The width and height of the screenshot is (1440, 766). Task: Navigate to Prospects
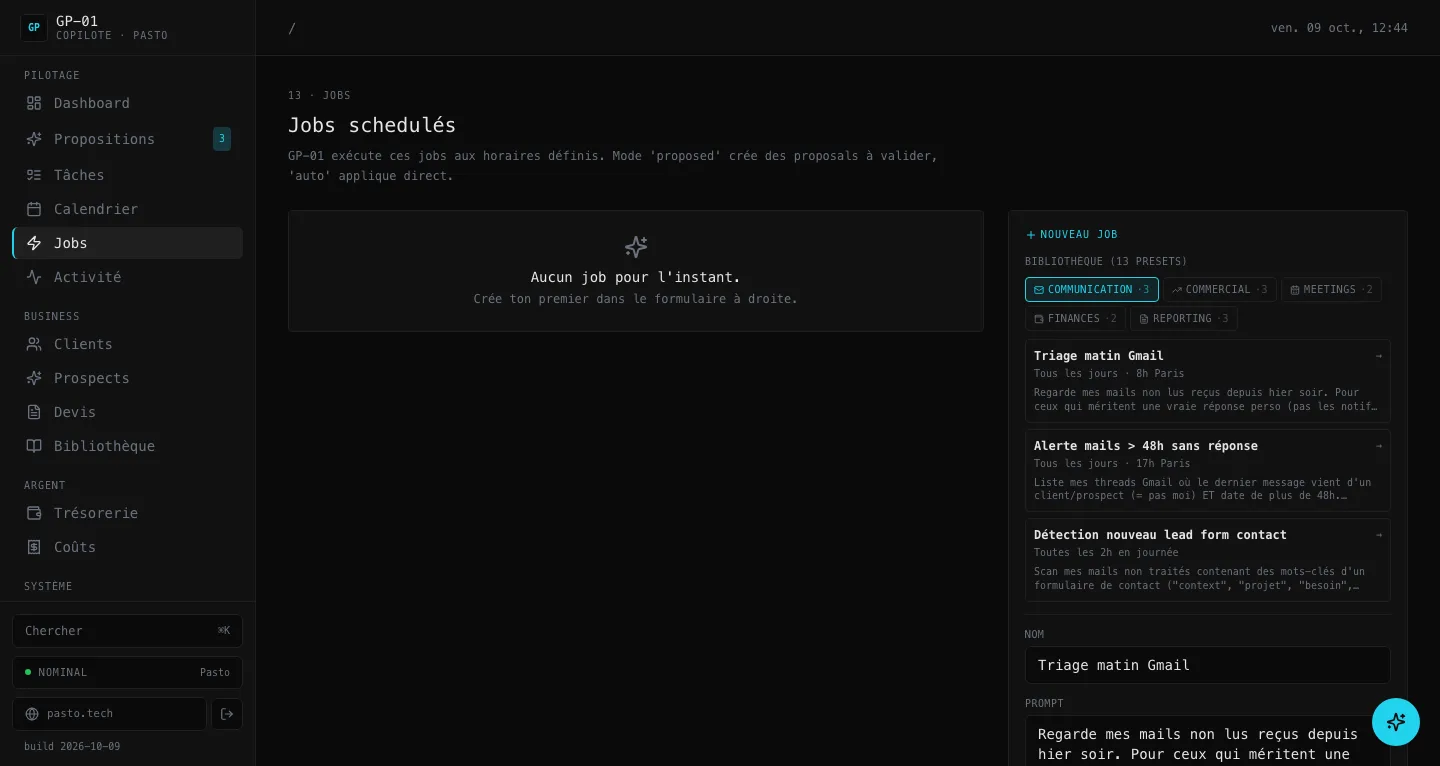tap(128, 378)
